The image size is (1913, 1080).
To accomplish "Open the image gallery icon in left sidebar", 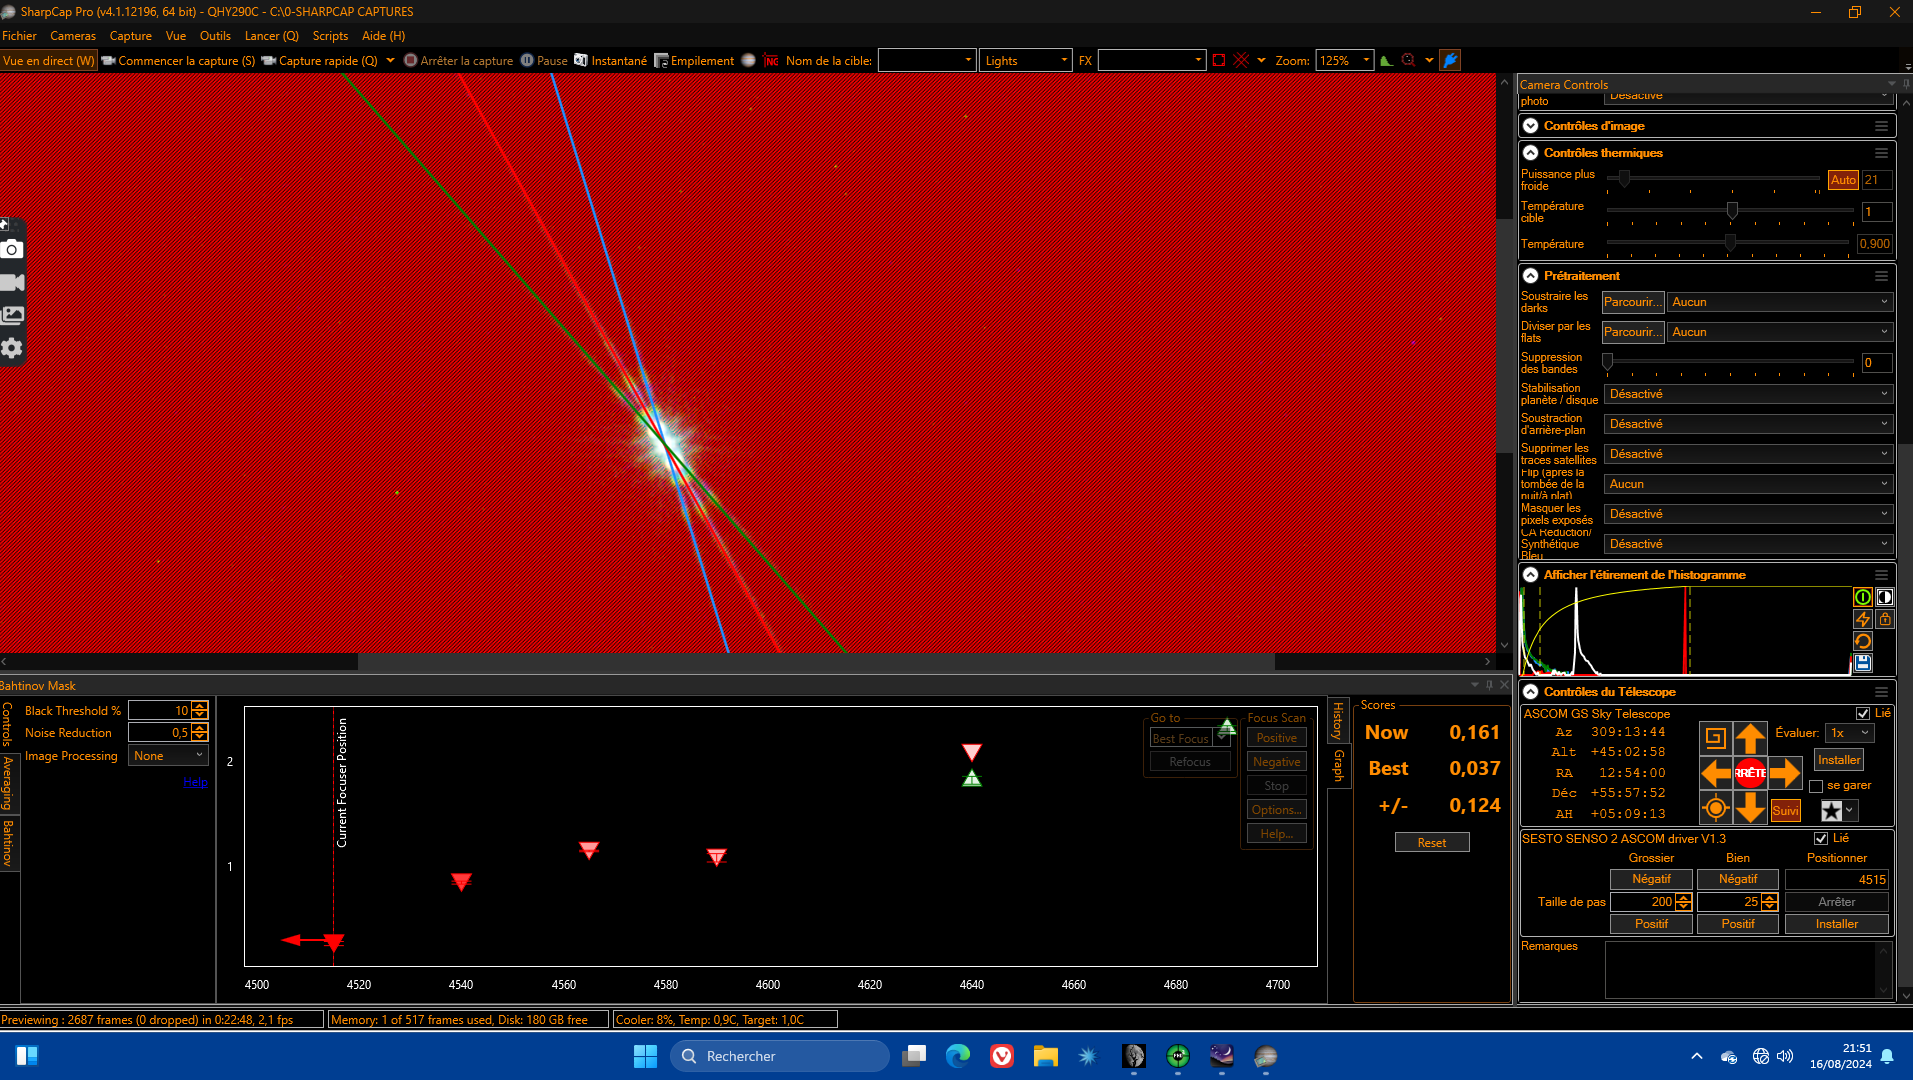I will (12, 315).
